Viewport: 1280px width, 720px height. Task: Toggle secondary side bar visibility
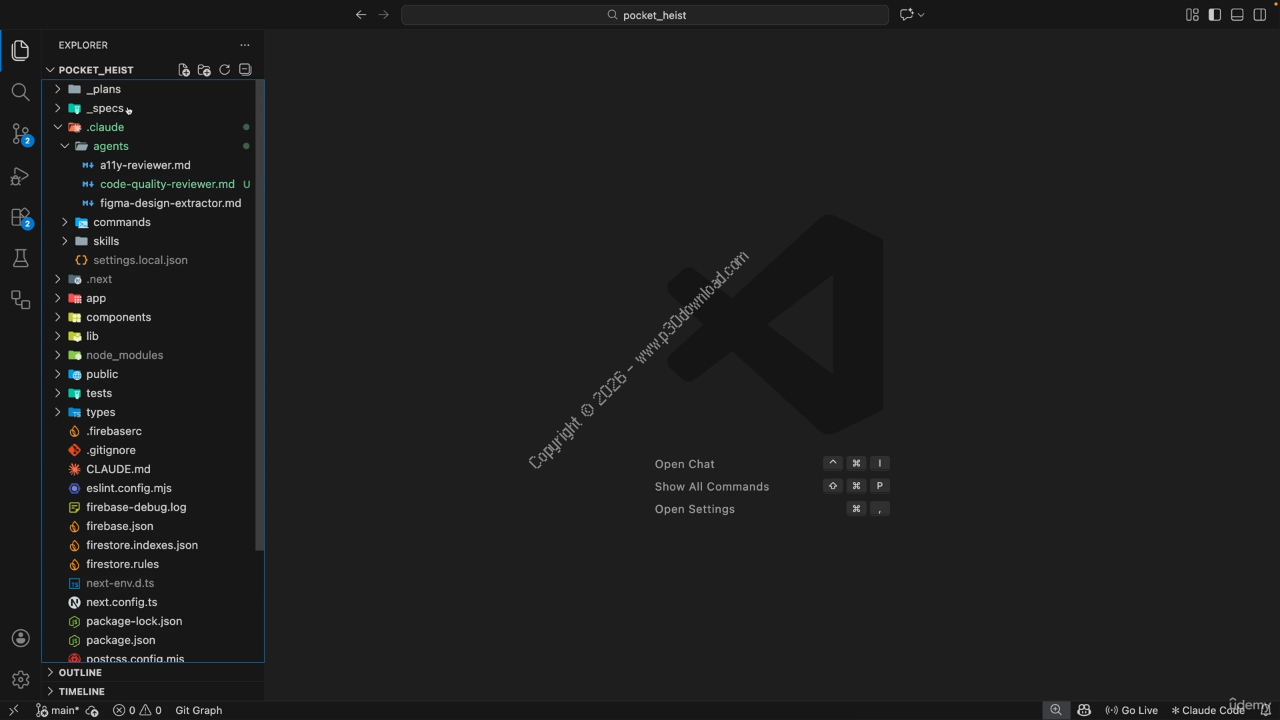click(1260, 15)
